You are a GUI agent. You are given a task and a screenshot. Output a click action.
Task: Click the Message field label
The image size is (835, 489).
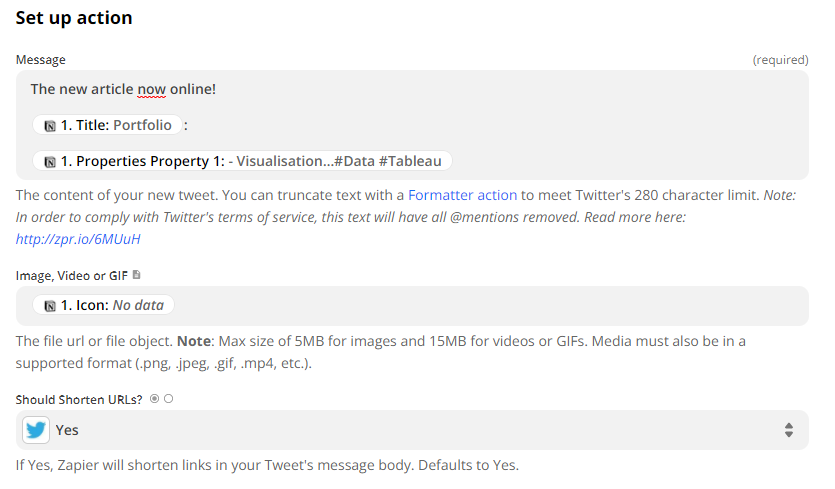tap(40, 60)
